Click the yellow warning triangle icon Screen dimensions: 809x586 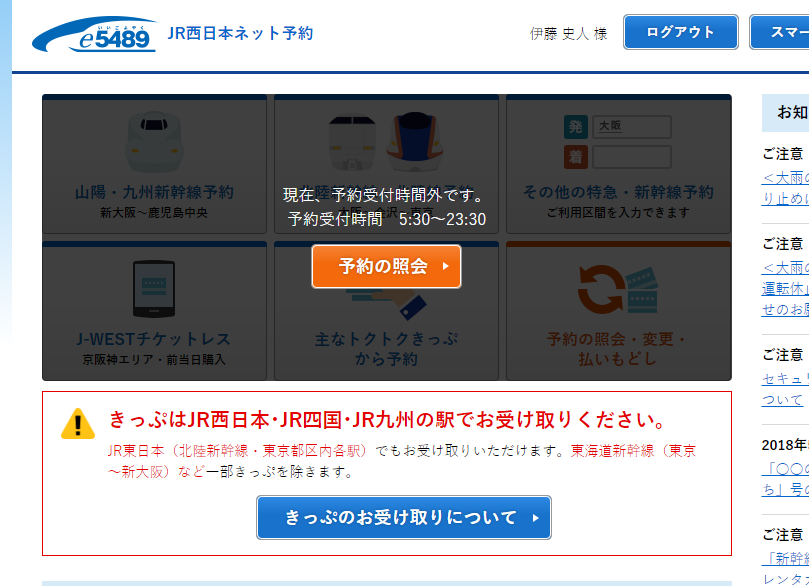78,424
